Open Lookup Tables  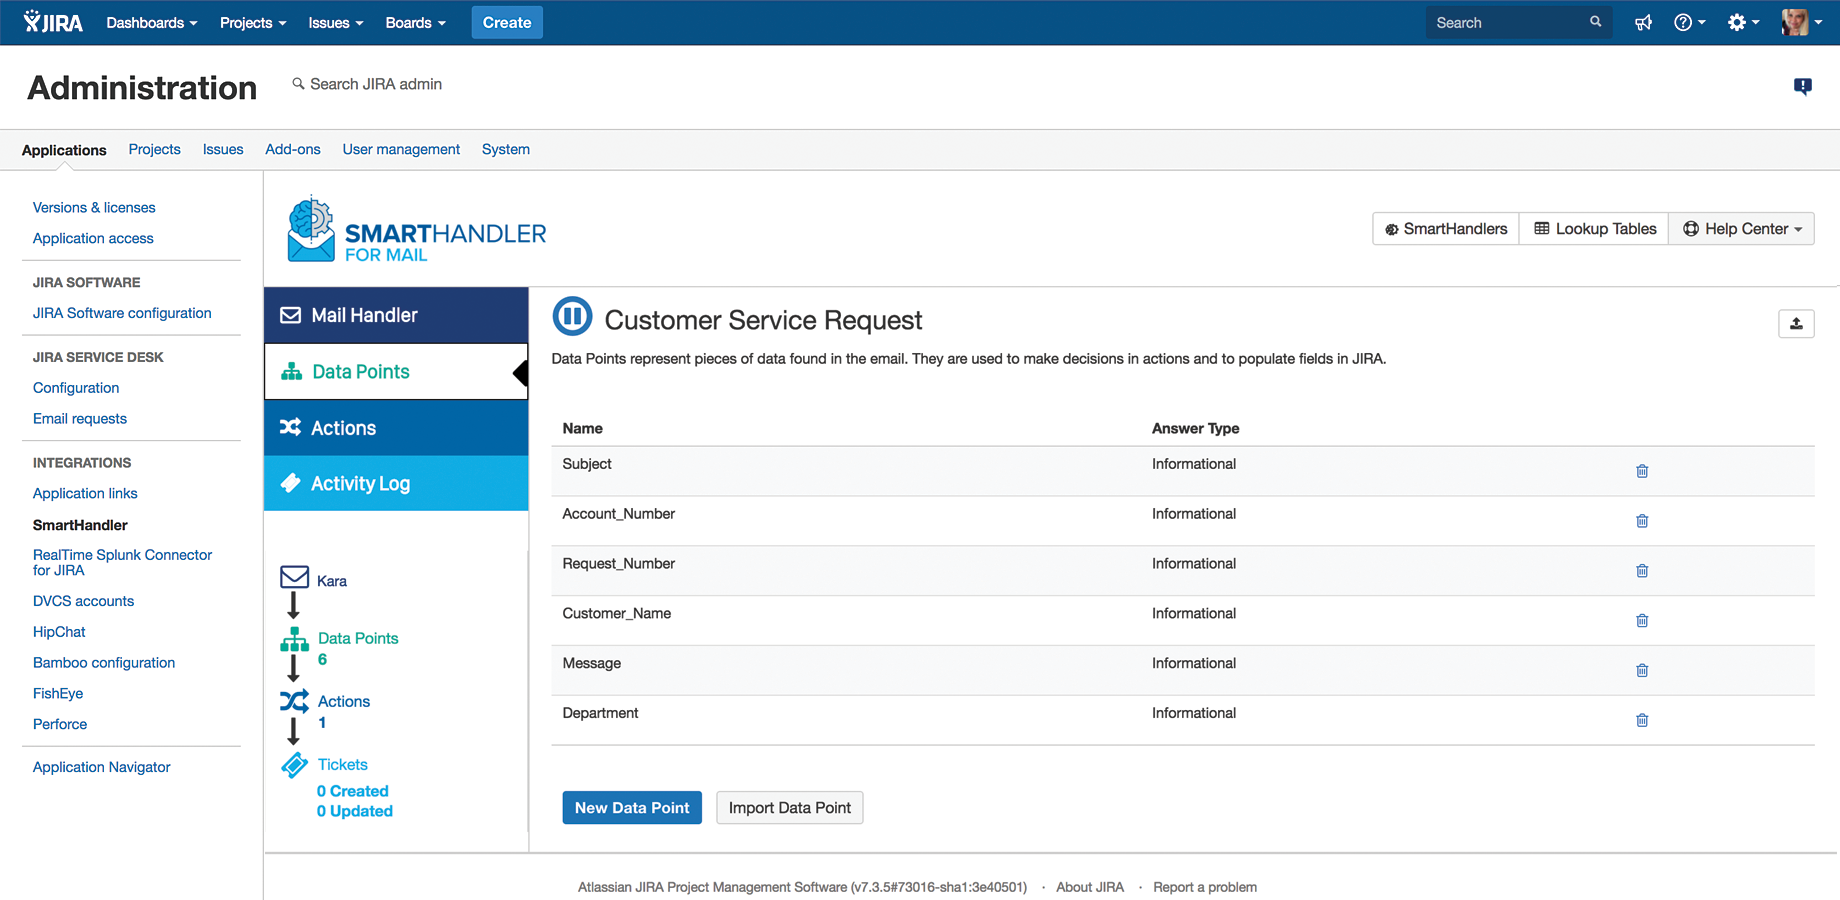[x=1595, y=229]
